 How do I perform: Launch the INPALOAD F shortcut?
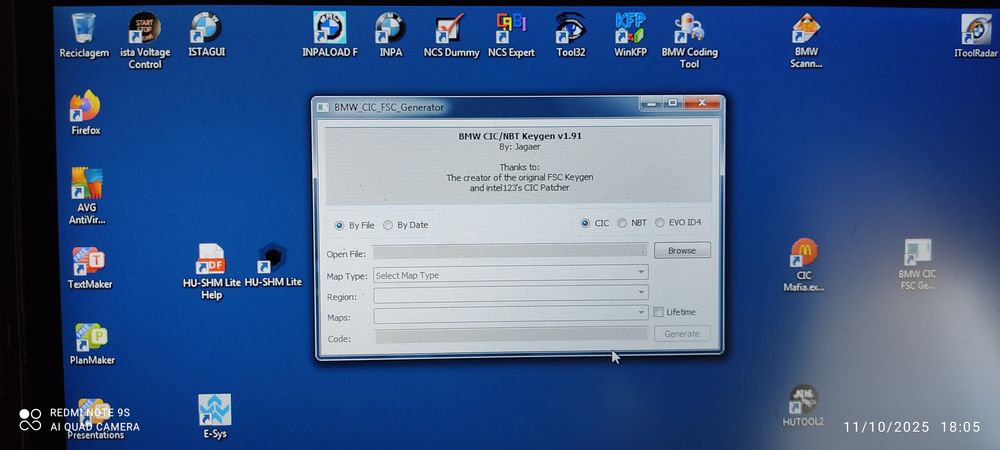[330, 35]
